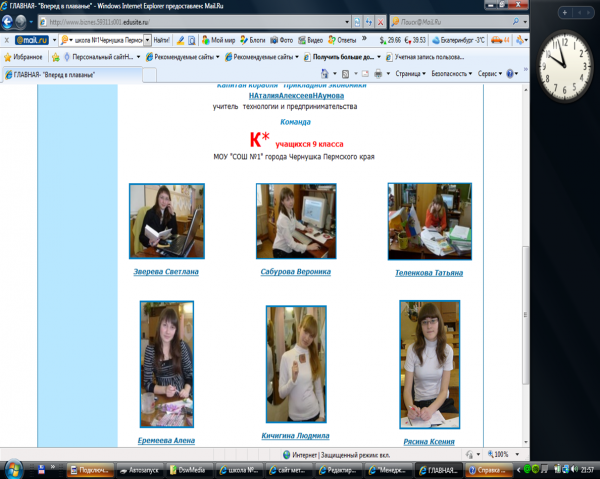600x479 pixels.
Task: Open Фото in Mail.Ru toolbar
Action: pyautogui.click(x=282, y=40)
